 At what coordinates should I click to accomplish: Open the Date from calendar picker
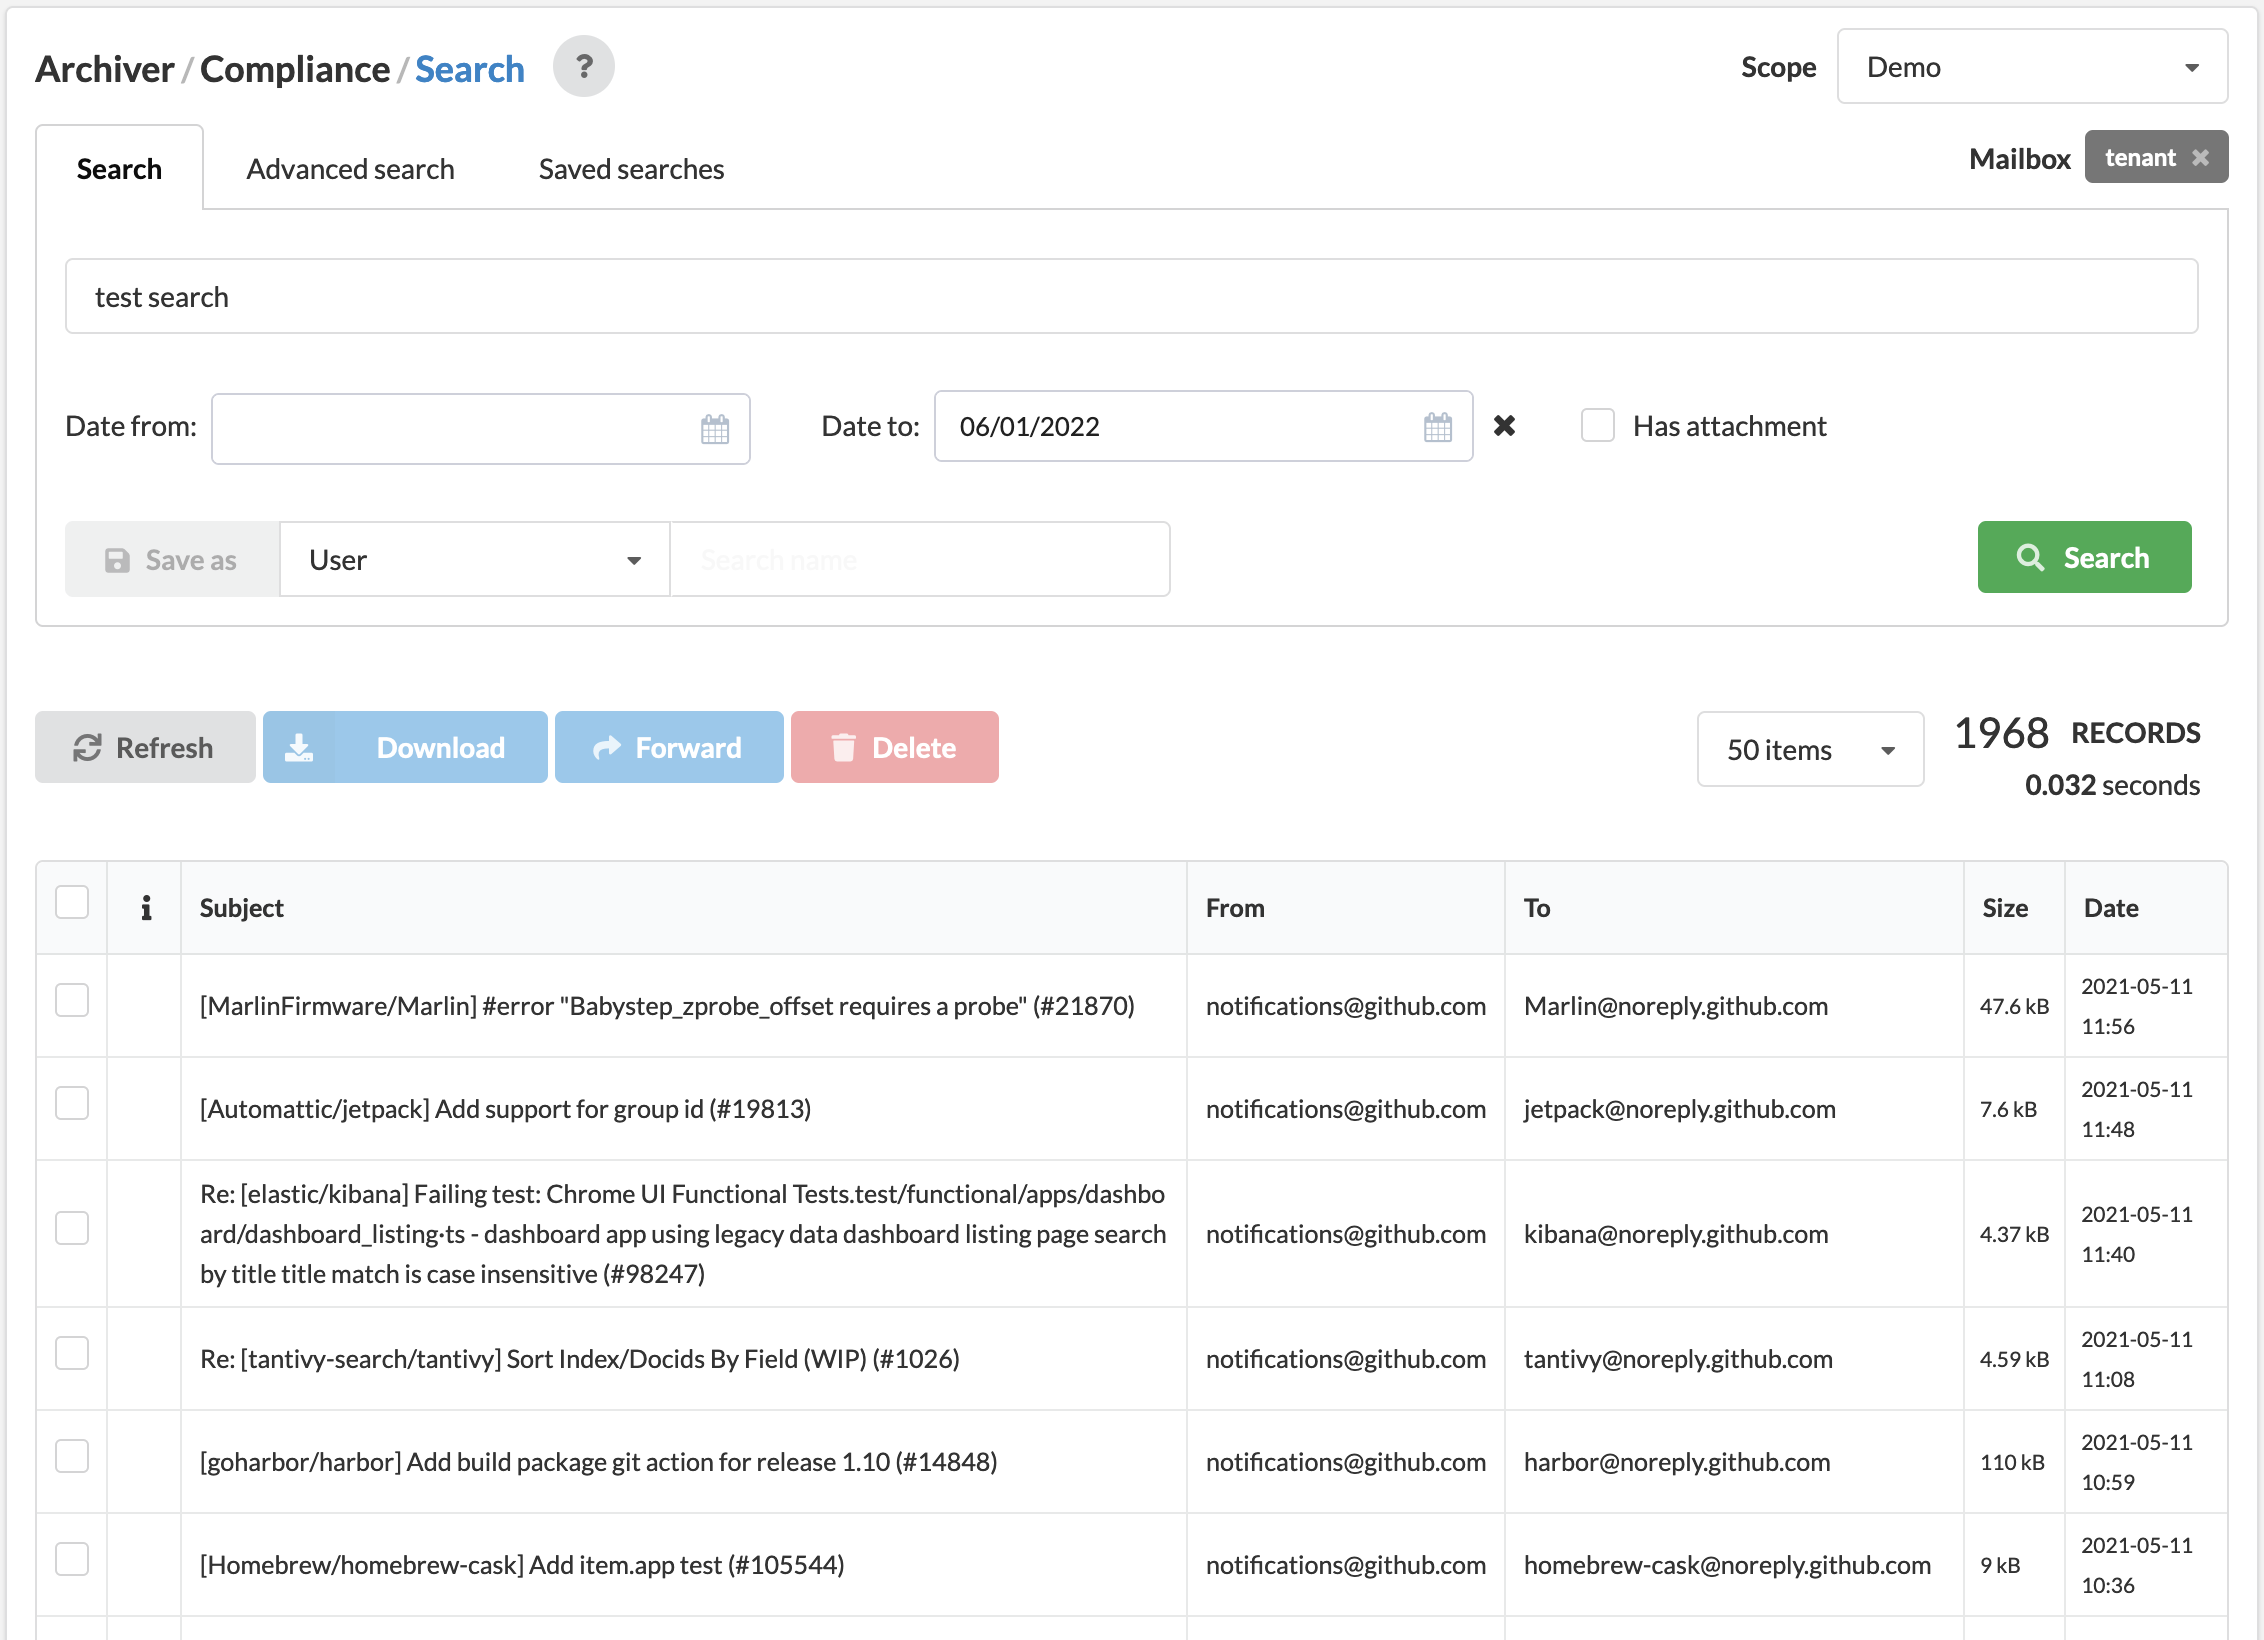point(715,429)
